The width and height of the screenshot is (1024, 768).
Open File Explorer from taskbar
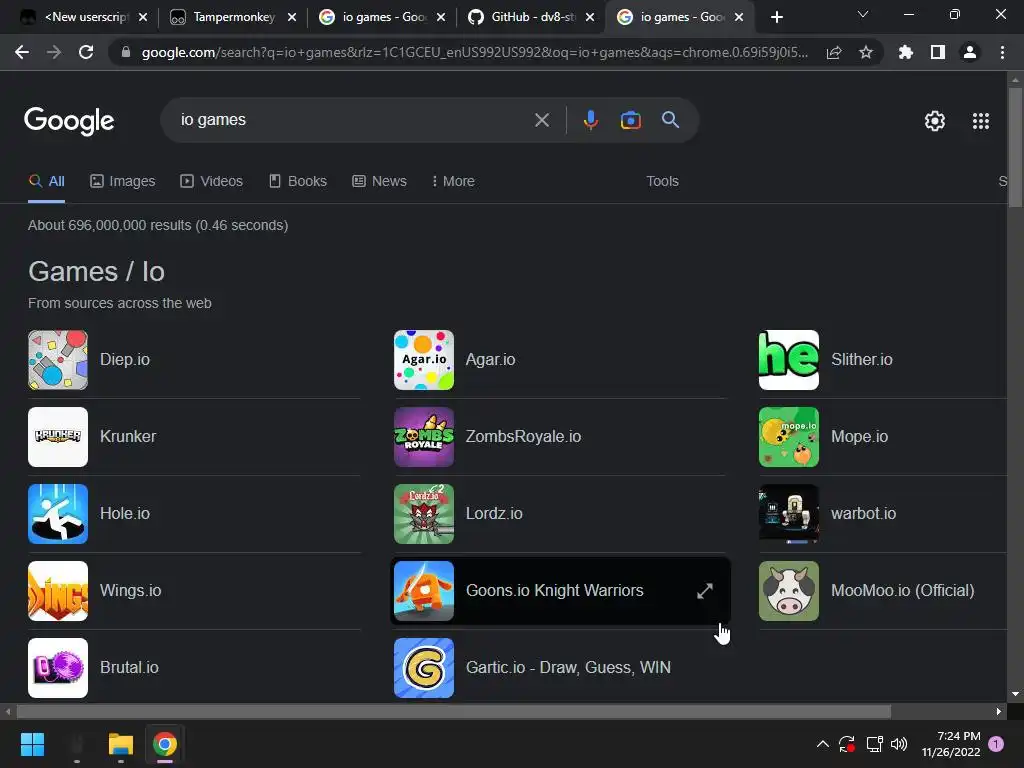click(121, 744)
